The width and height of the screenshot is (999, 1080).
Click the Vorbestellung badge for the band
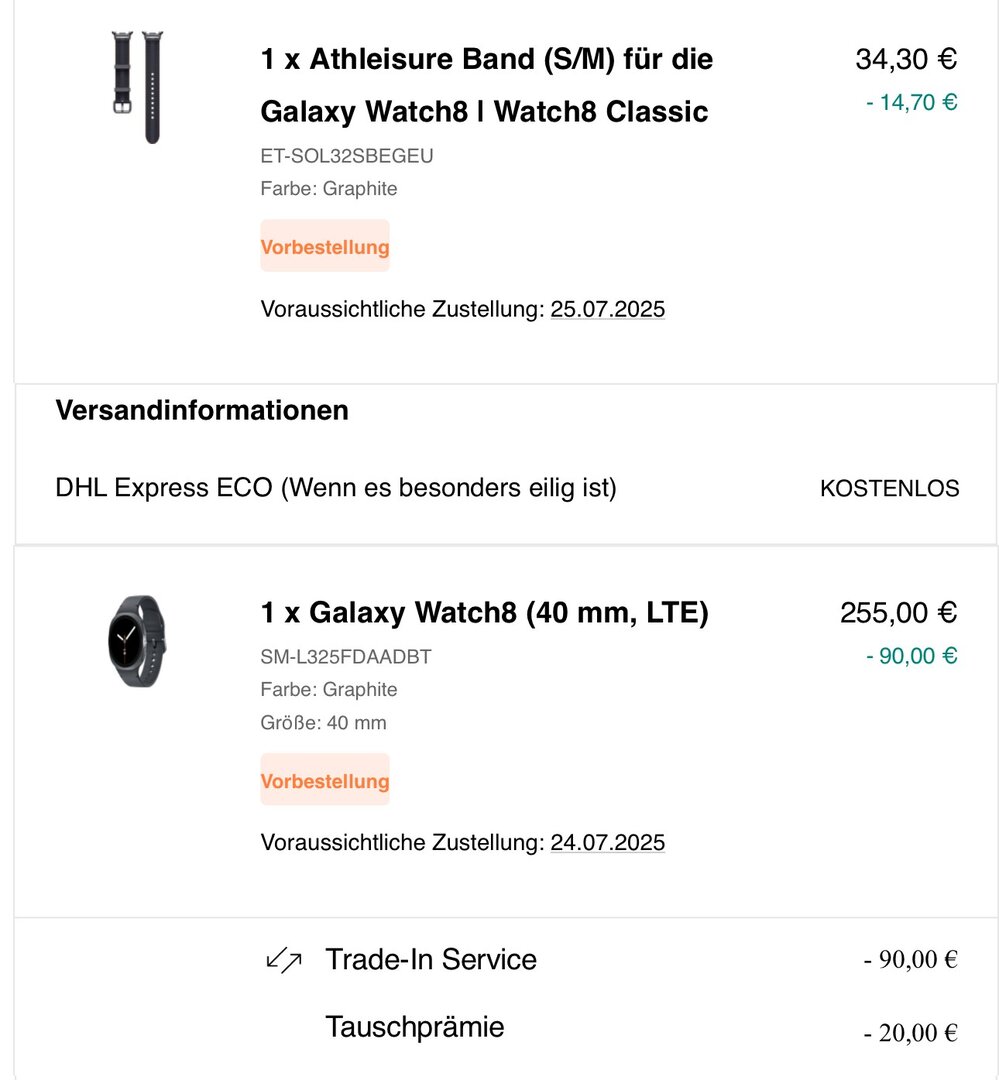(x=325, y=246)
